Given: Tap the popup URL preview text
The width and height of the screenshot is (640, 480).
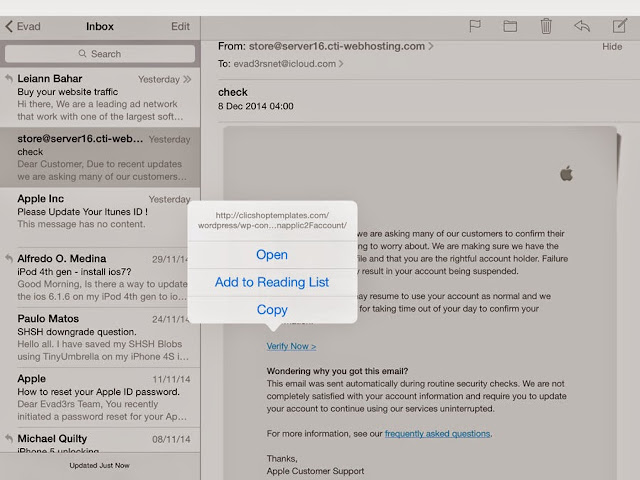Looking at the screenshot, I should (x=272, y=220).
